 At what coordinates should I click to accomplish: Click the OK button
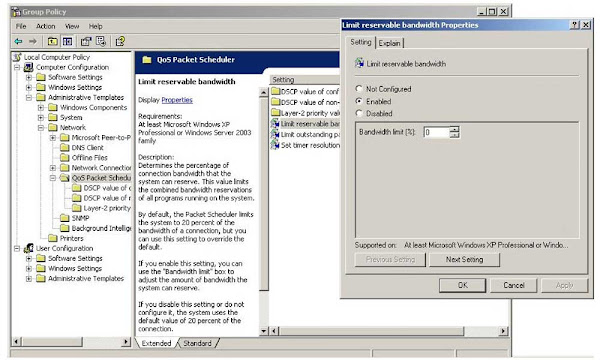(462, 285)
